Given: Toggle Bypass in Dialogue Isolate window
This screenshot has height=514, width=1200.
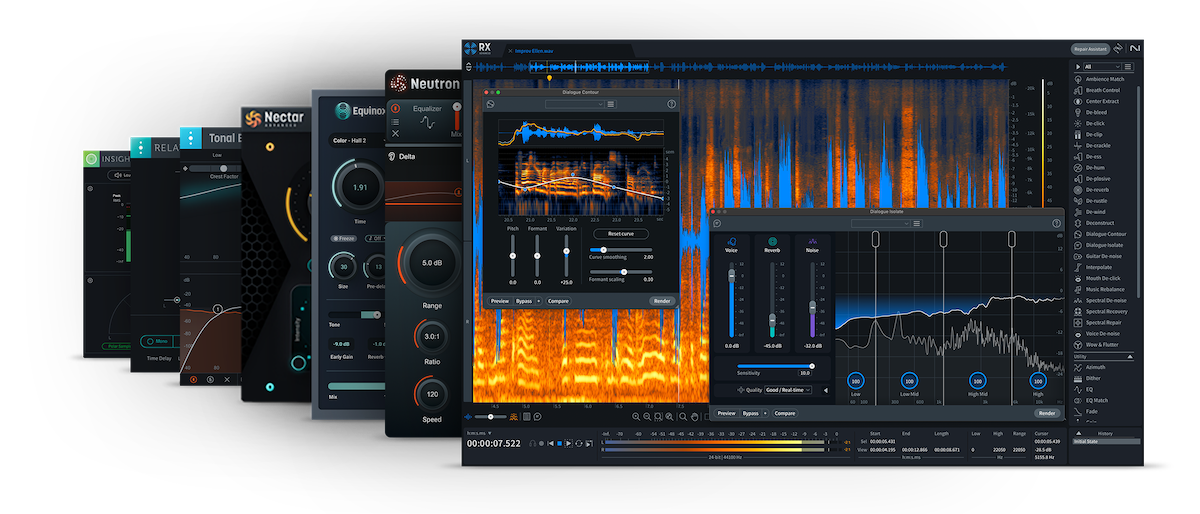Looking at the screenshot, I should [751, 413].
